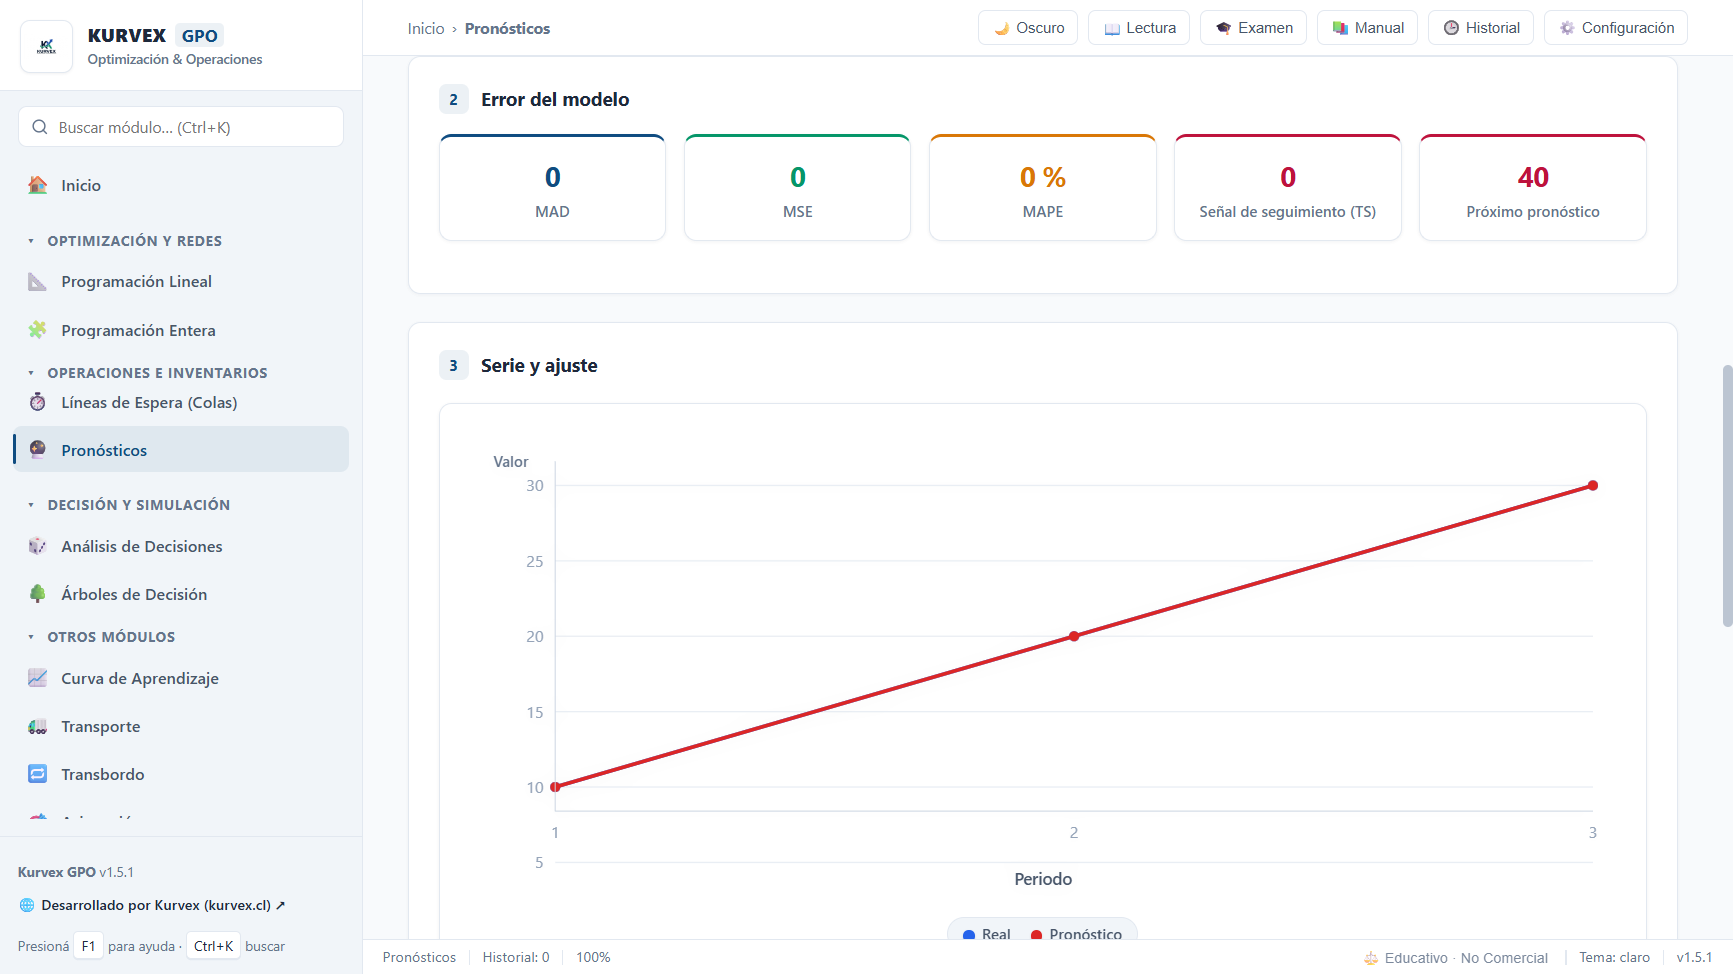1733x974 pixels.
Task: Click the page vertical scrollbar thumb
Action: tap(1727, 496)
